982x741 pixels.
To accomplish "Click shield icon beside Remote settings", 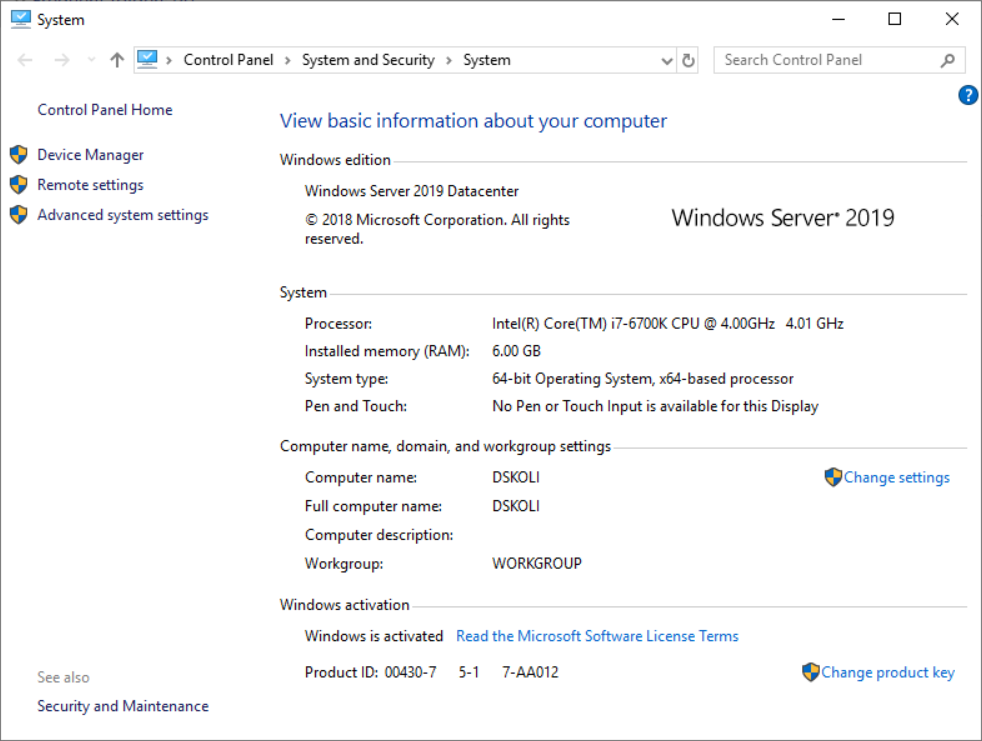I will click(x=19, y=184).
